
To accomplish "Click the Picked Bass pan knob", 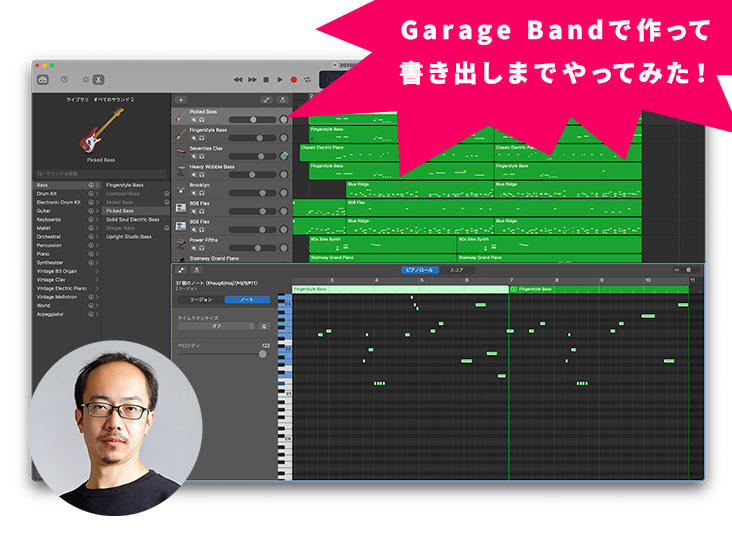I will 283,119.
